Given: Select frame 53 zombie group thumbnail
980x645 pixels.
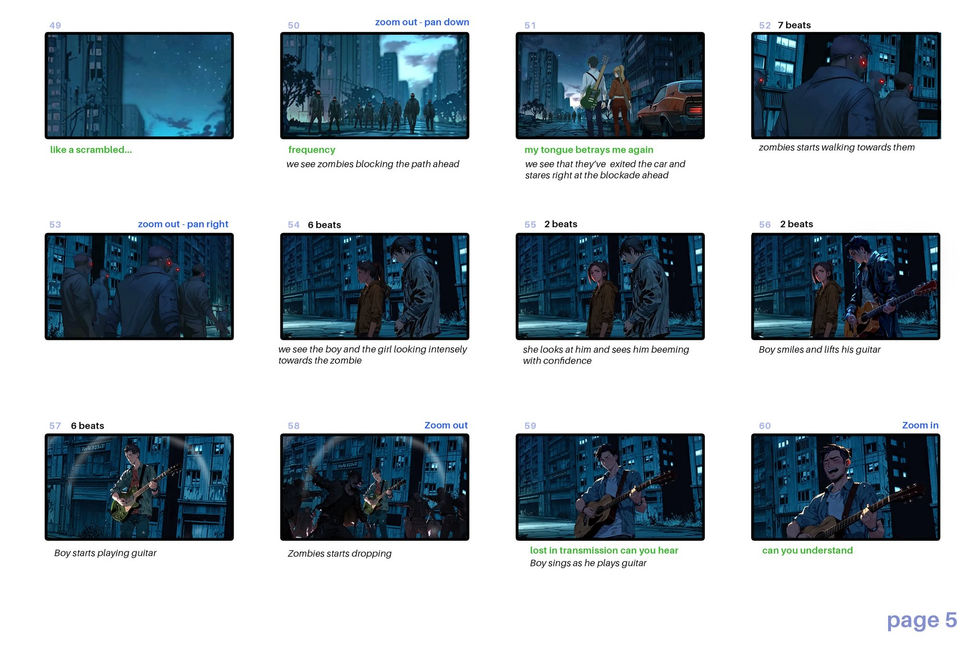Looking at the screenshot, I should [139, 286].
